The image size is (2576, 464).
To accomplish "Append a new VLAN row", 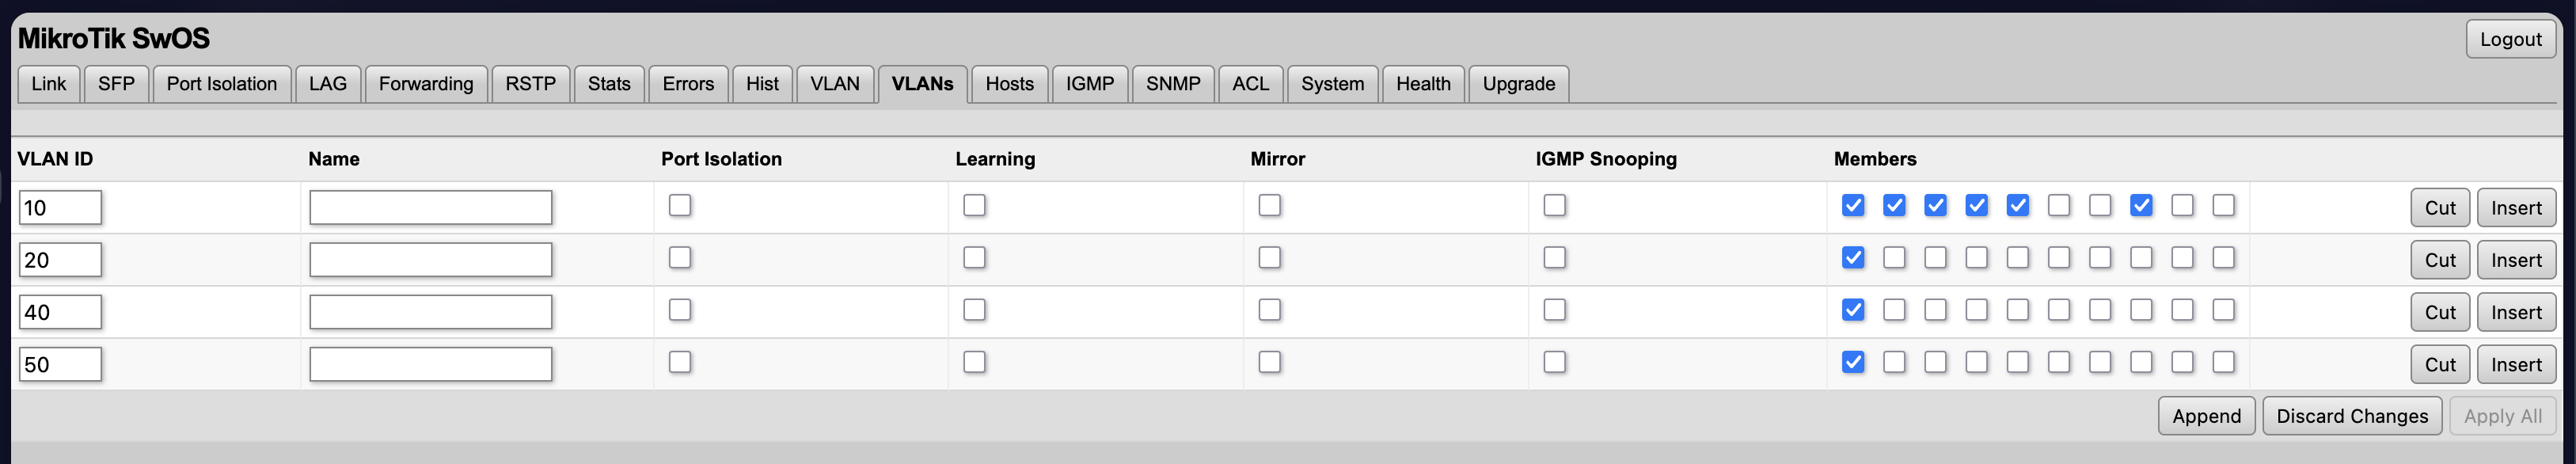I will pyautogui.click(x=2206, y=416).
